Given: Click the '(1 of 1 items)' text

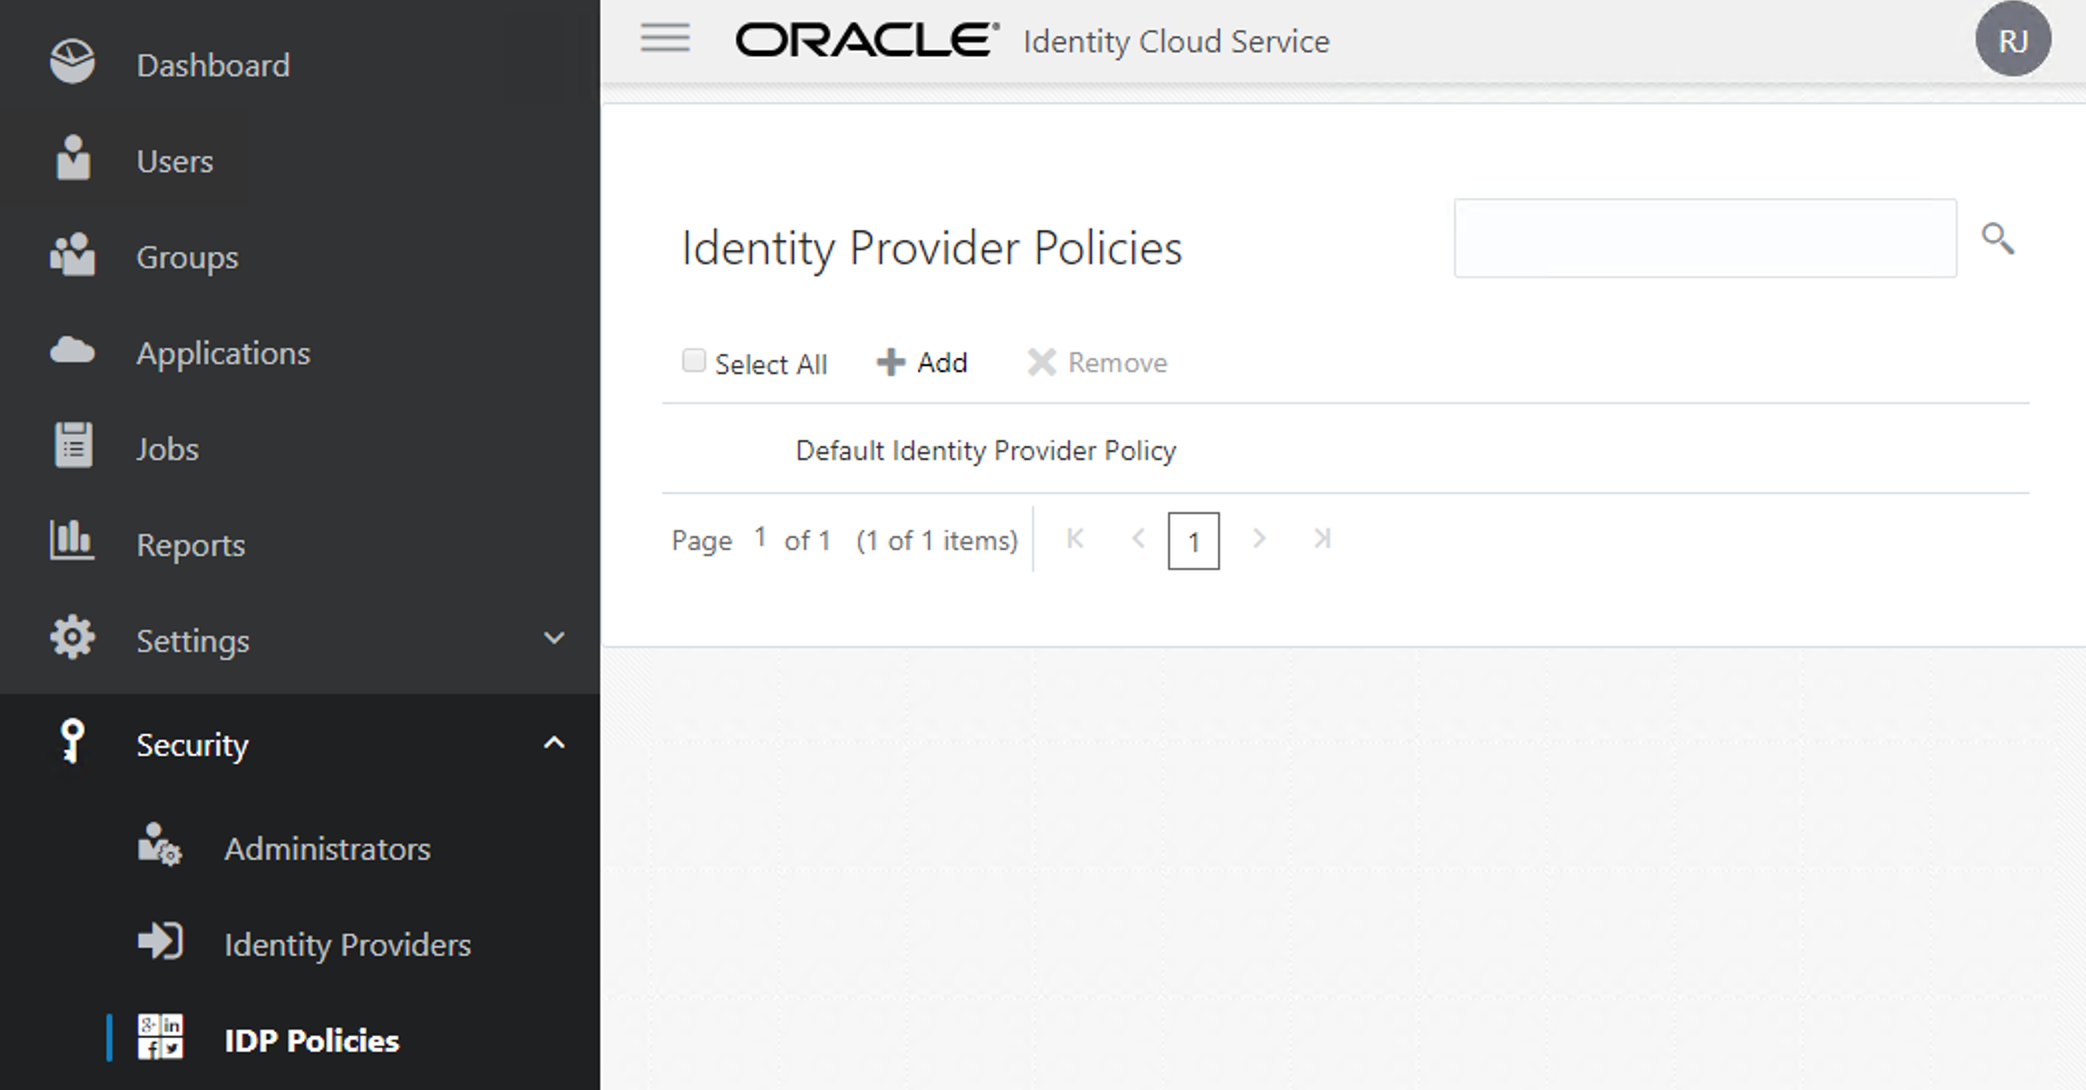Looking at the screenshot, I should point(937,541).
